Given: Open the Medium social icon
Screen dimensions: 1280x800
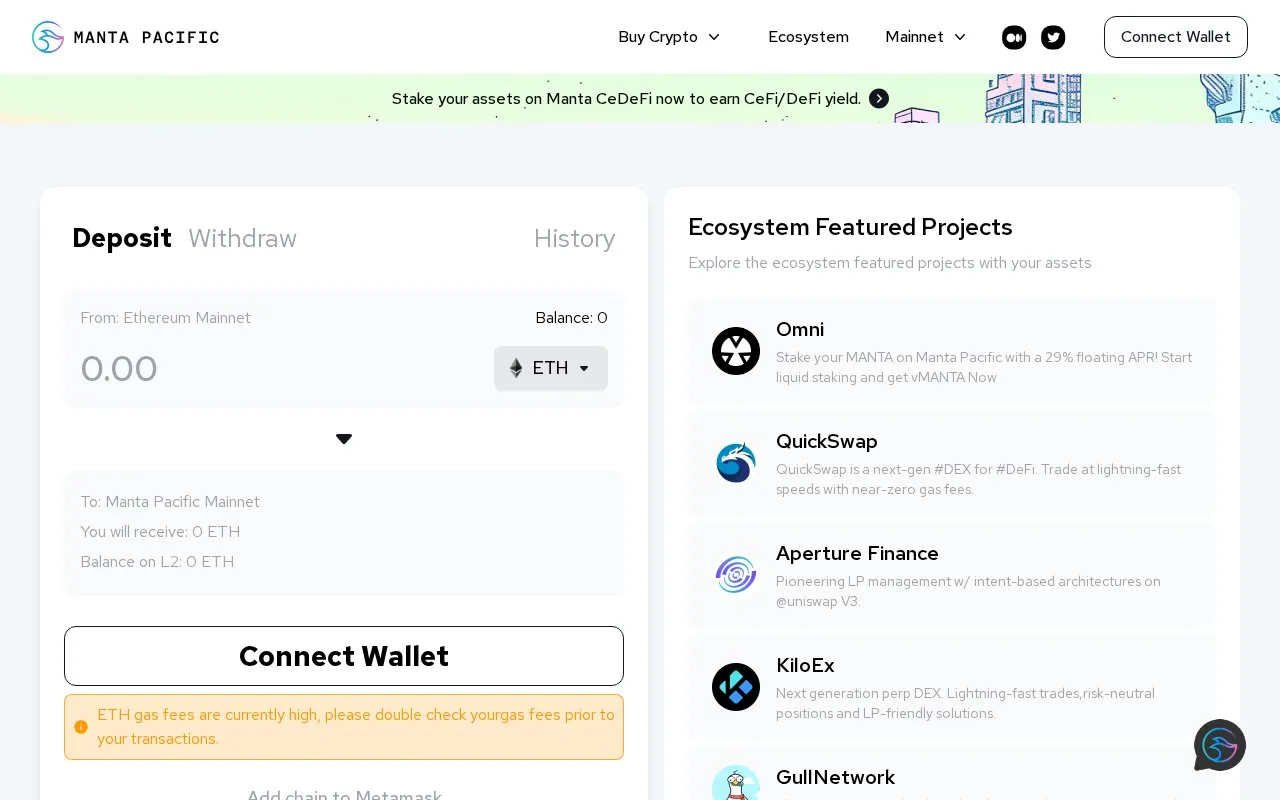Looking at the screenshot, I should click(x=1014, y=37).
